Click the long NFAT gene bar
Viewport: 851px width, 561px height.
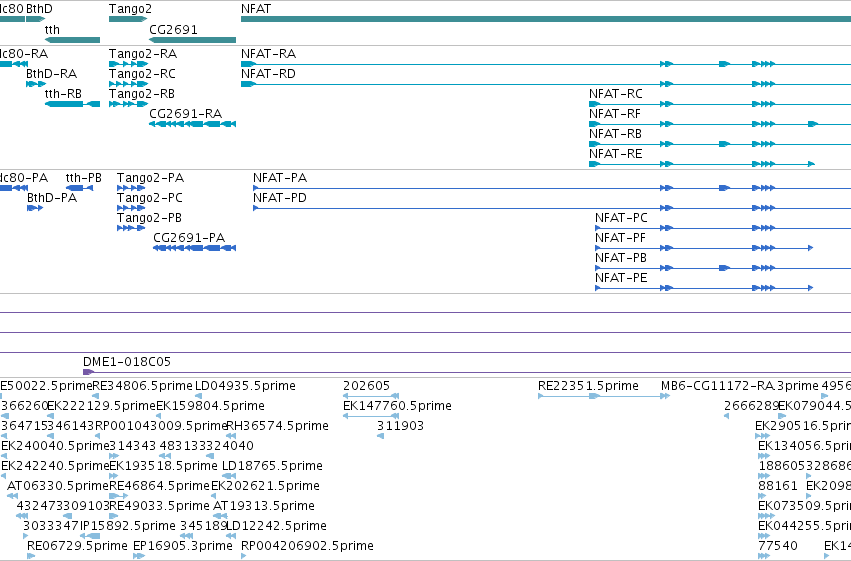[x=546, y=20]
